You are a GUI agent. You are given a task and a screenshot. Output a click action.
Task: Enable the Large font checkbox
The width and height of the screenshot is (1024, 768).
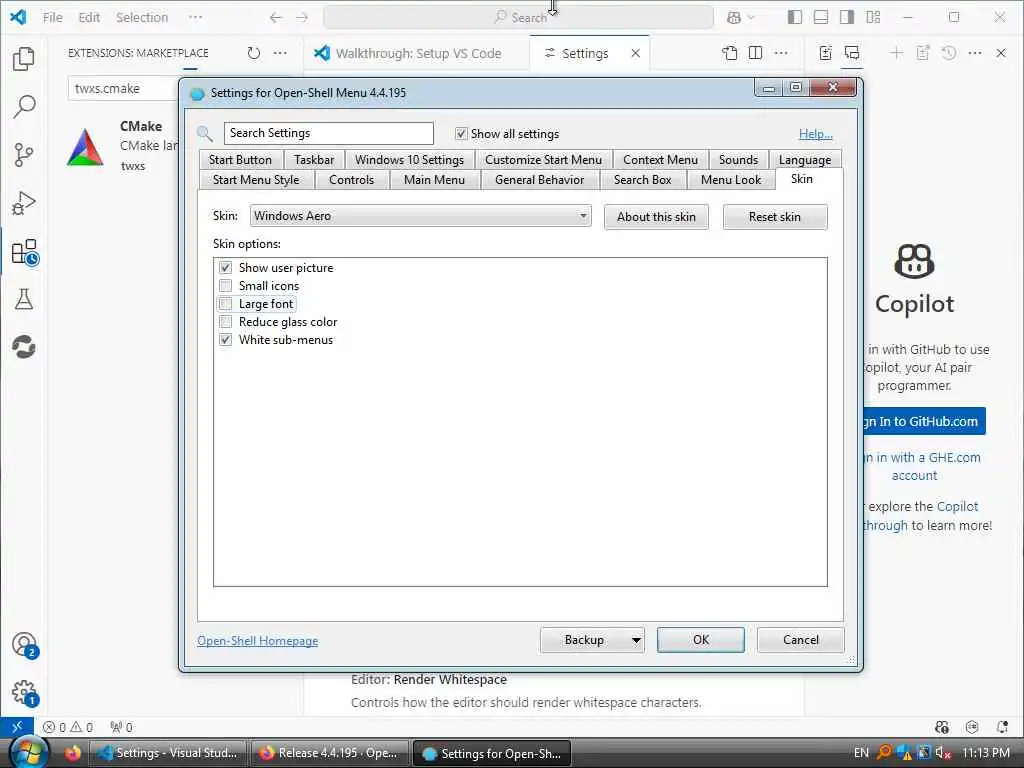pyautogui.click(x=225, y=304)
